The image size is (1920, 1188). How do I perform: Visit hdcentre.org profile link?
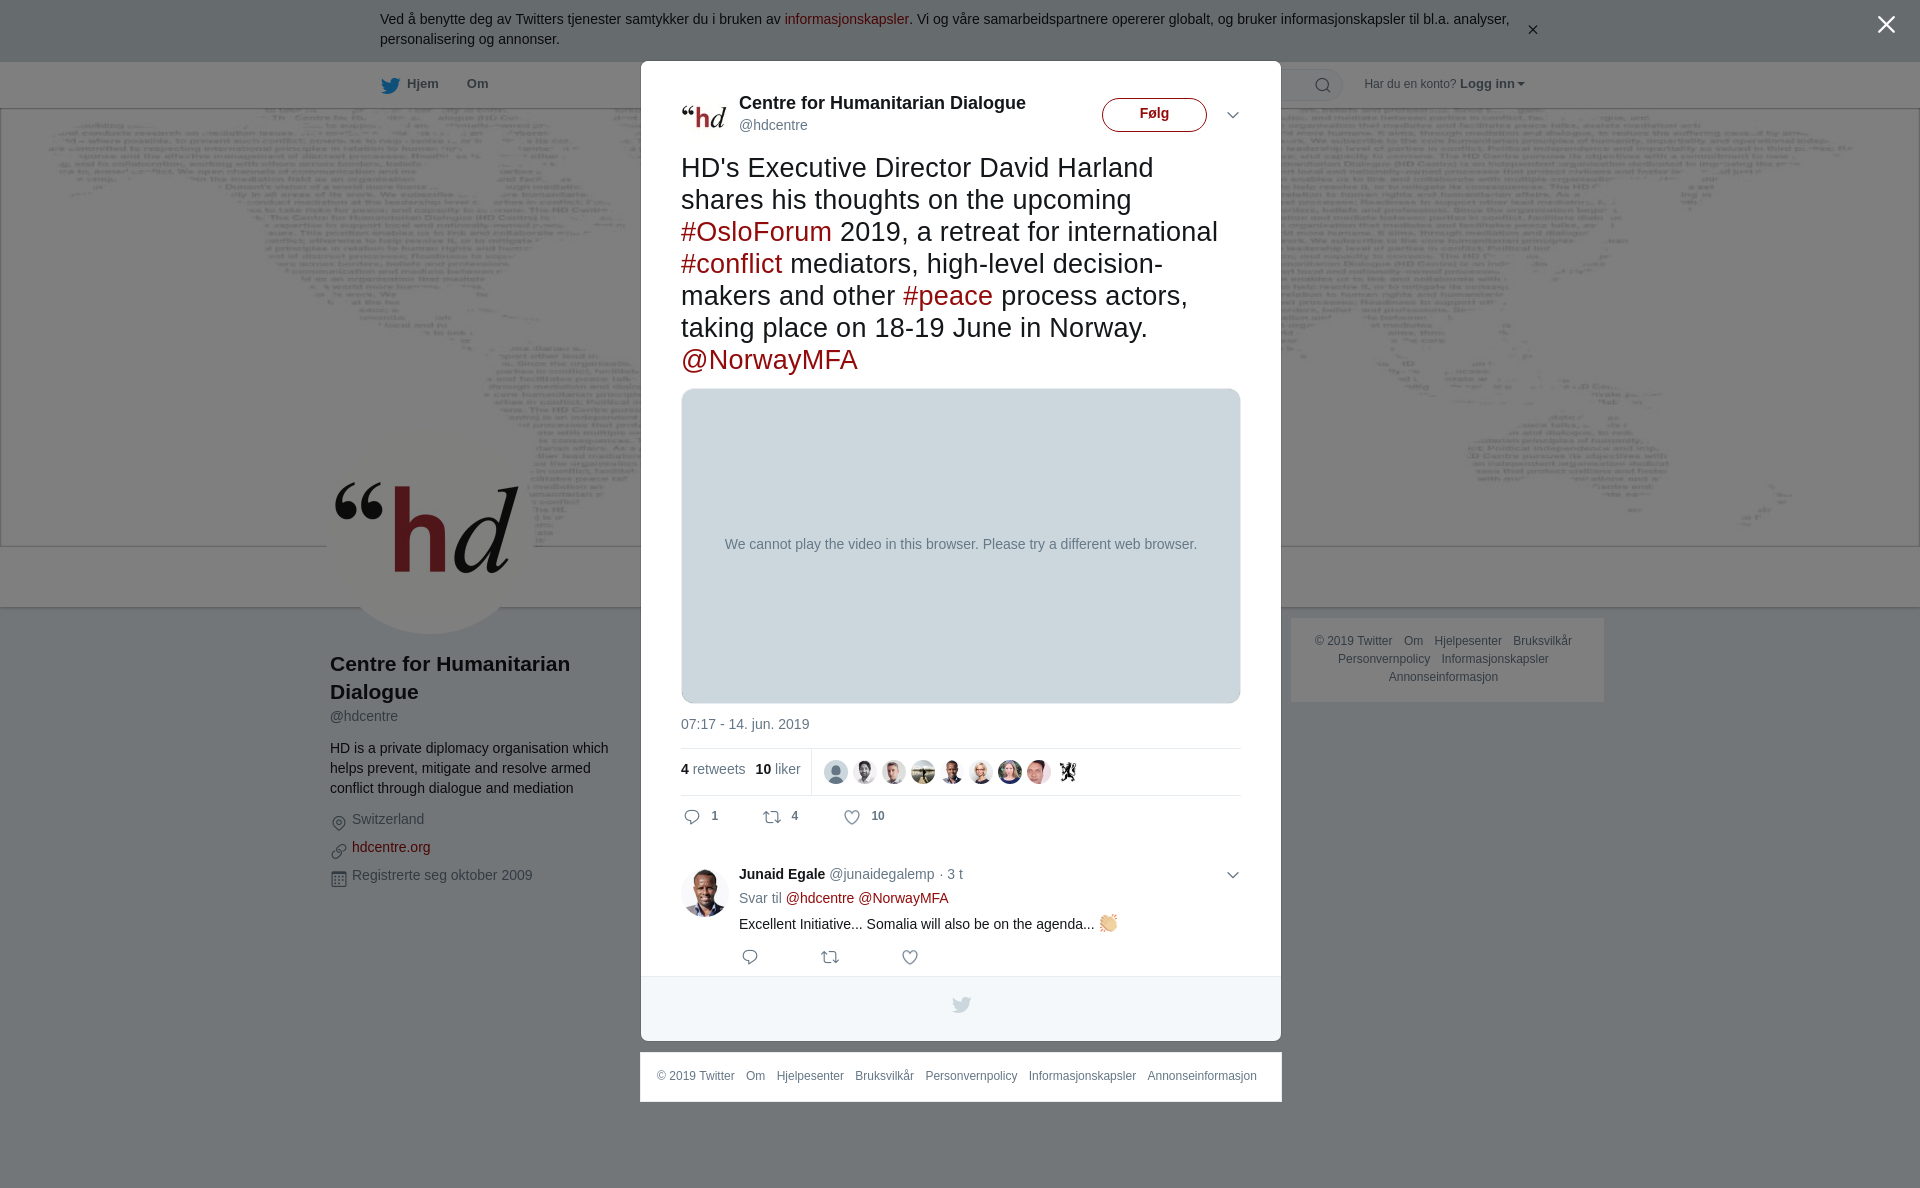click(x=391, y=847)
